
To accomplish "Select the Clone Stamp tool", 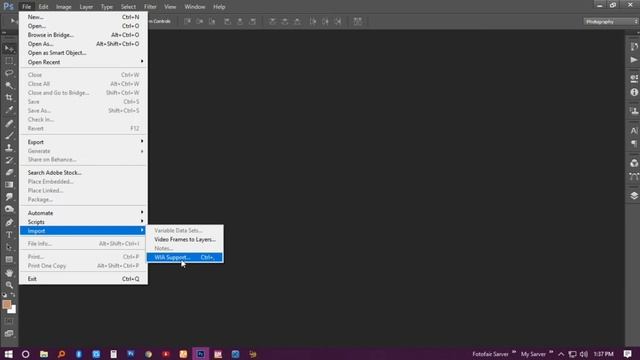I will pos(9,148).
